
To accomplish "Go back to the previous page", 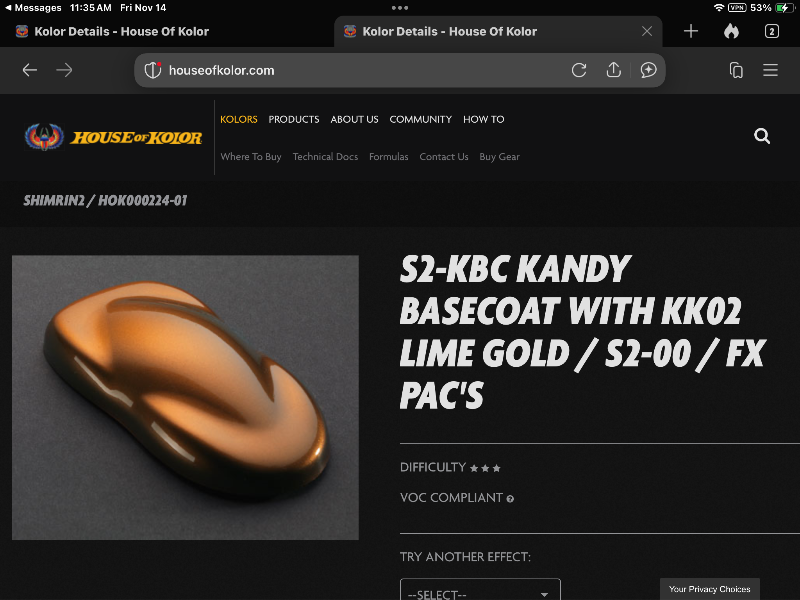I will [x=30, y=70].
